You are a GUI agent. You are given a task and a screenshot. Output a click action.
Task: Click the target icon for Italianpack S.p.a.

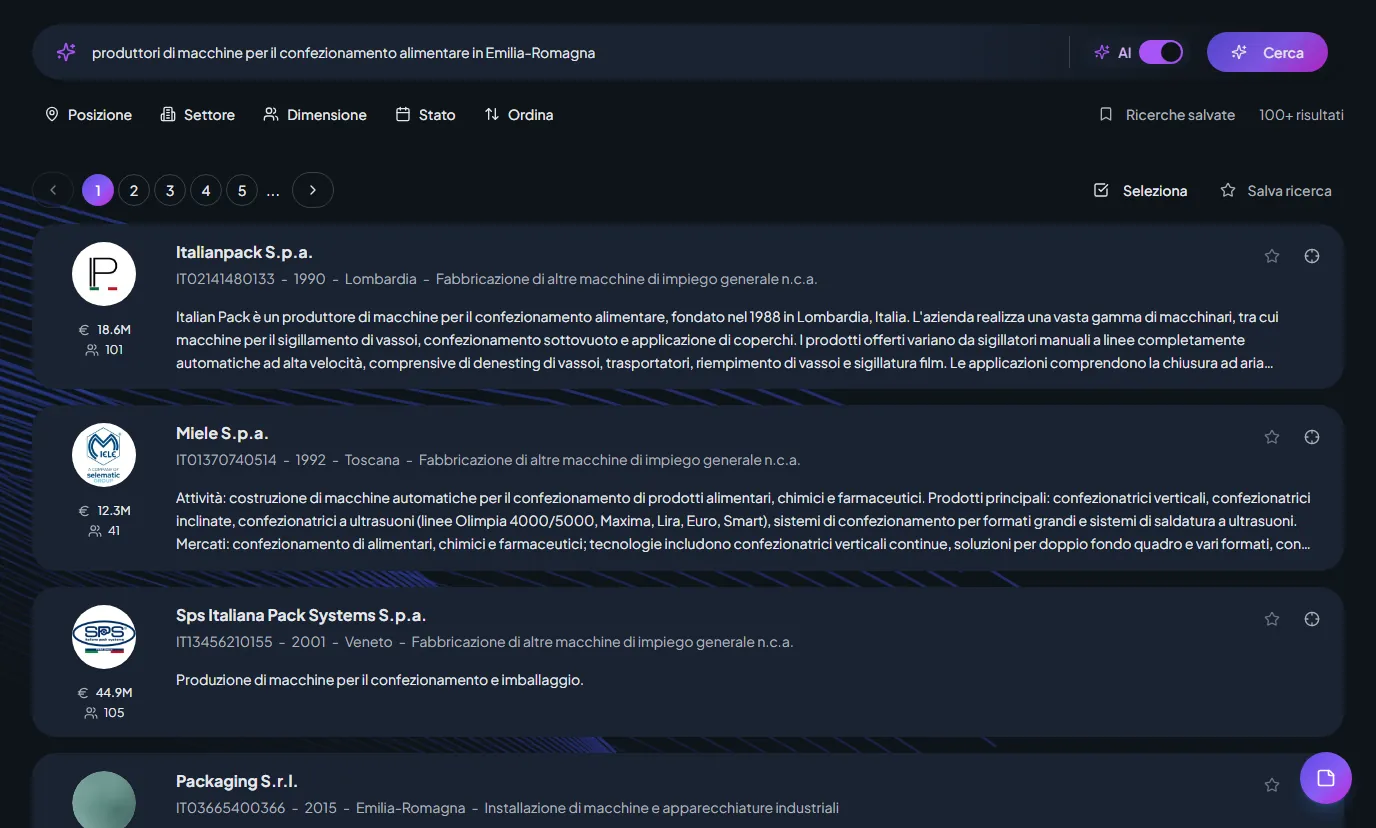(x=1312, y=256)
